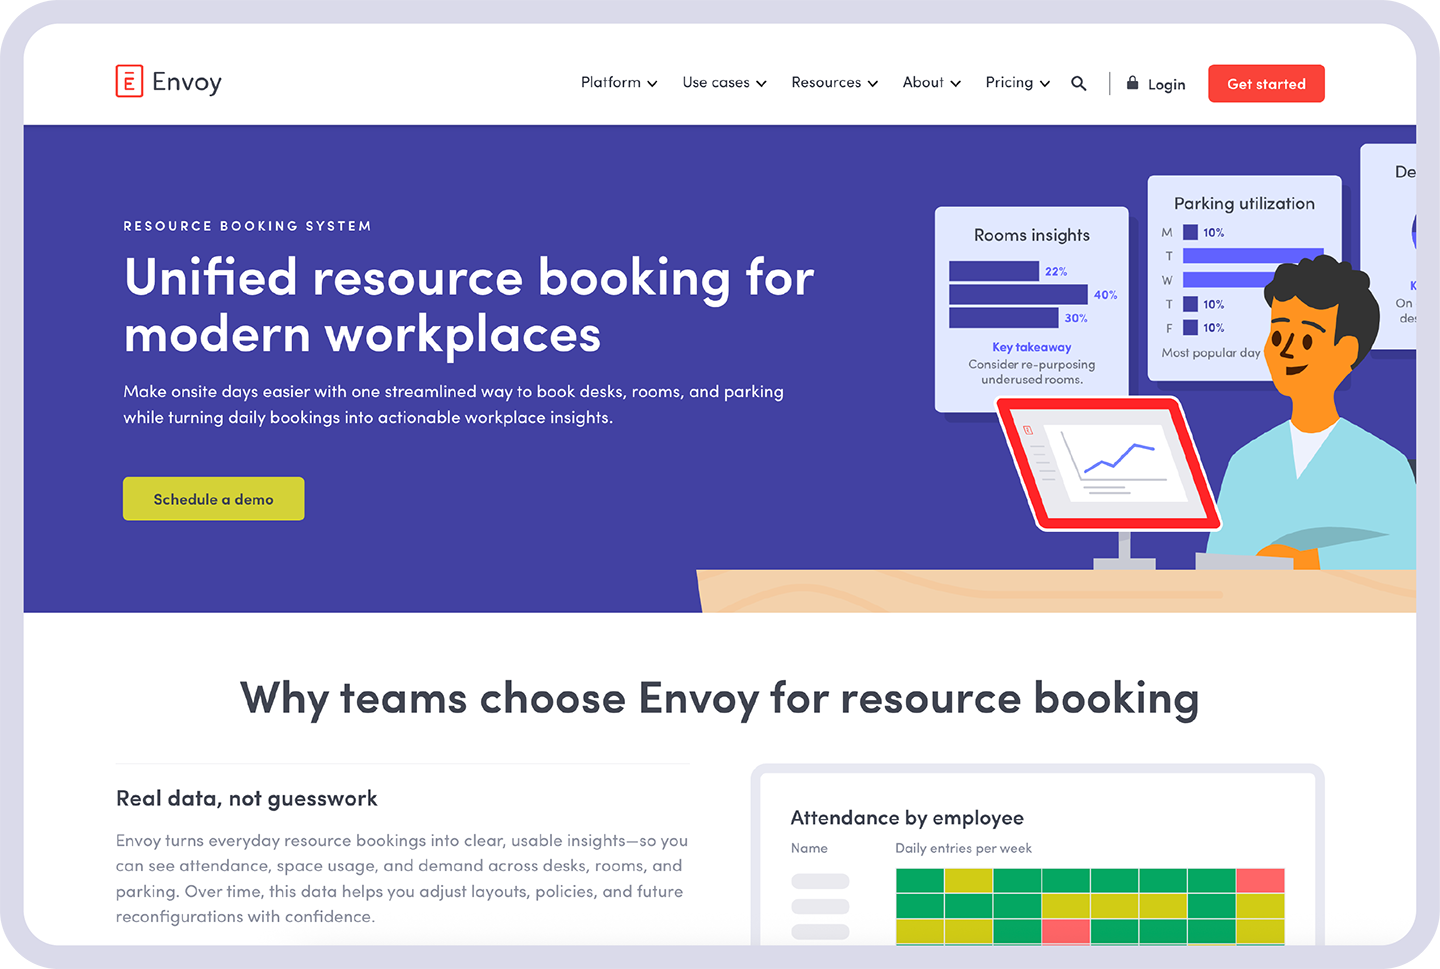Click the Parking utilization card
This screenshot has height=969, width=1440.
click(1244, 277)
